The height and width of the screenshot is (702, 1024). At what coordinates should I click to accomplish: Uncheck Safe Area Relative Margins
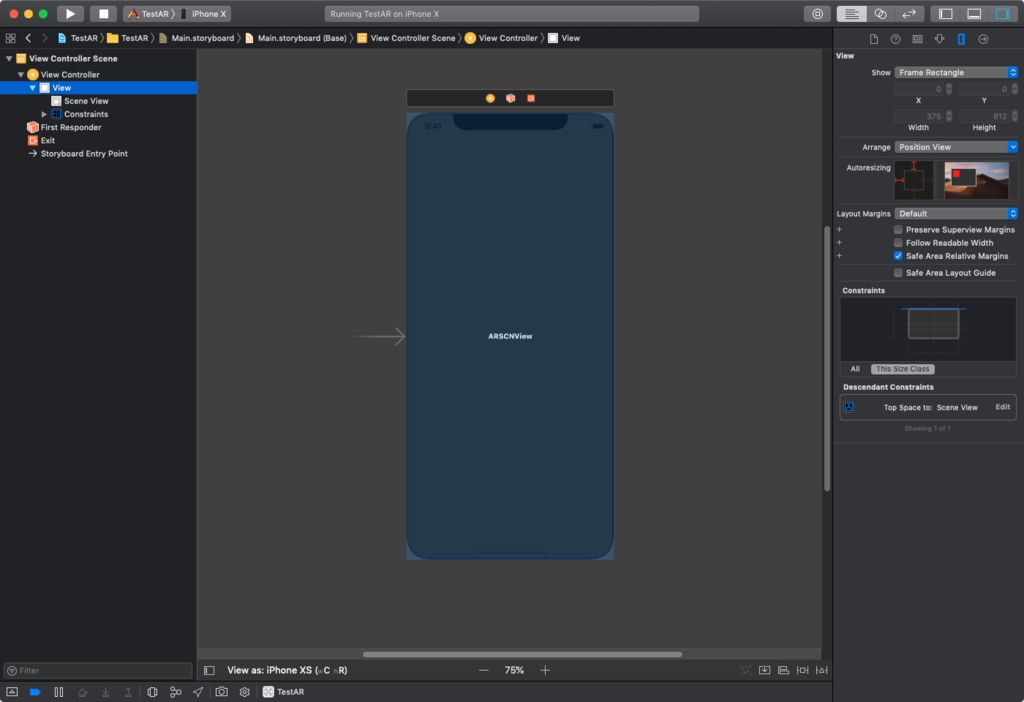(898, 256)
